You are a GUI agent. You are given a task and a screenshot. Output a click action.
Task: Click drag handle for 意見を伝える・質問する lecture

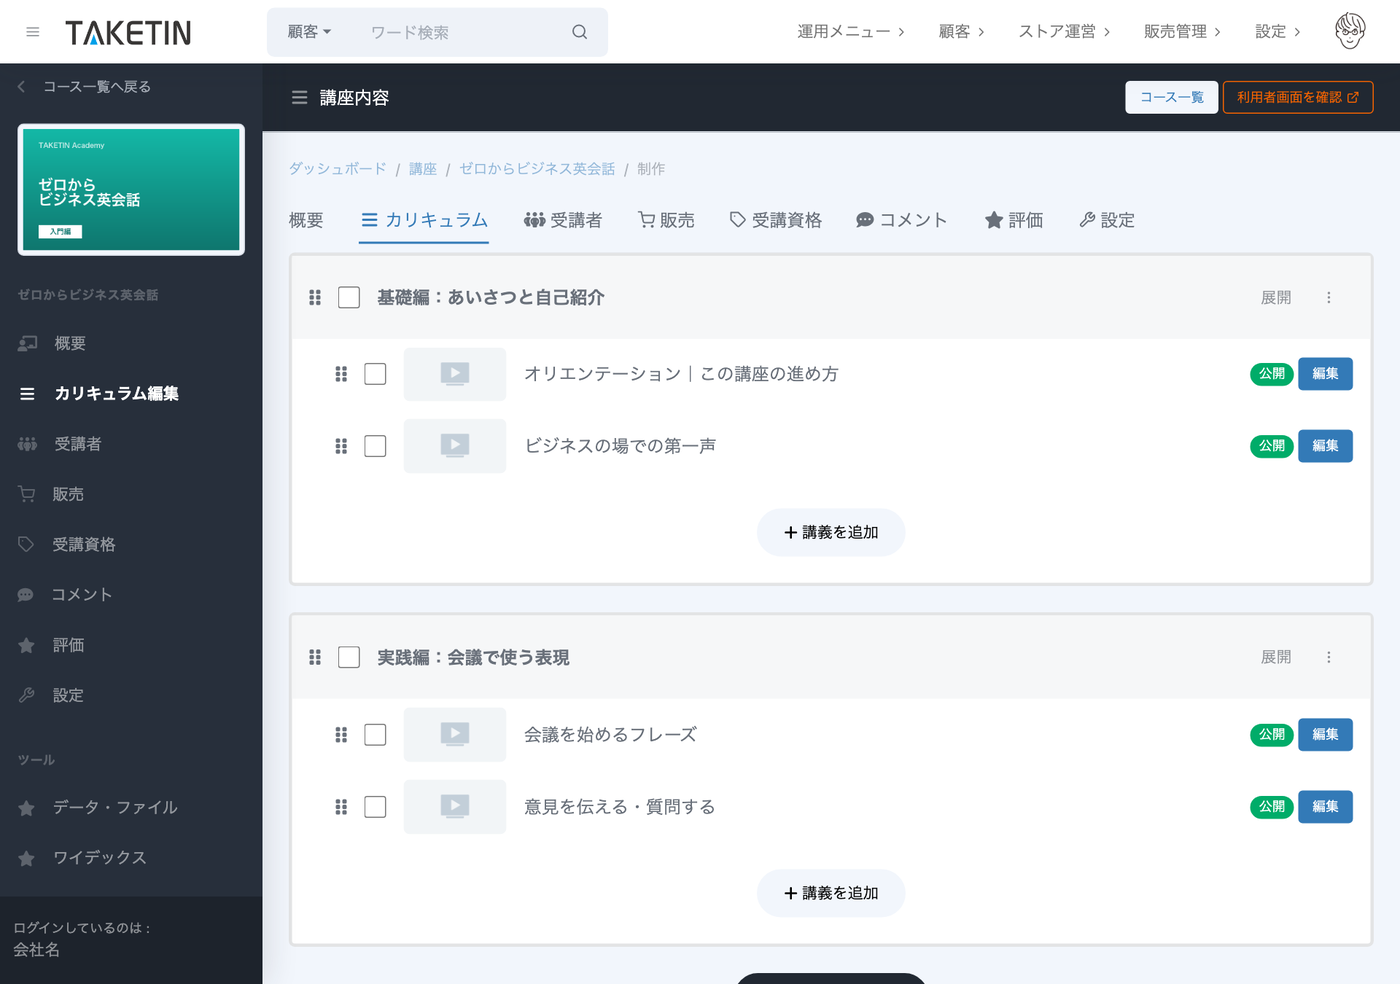pos(341,807)
